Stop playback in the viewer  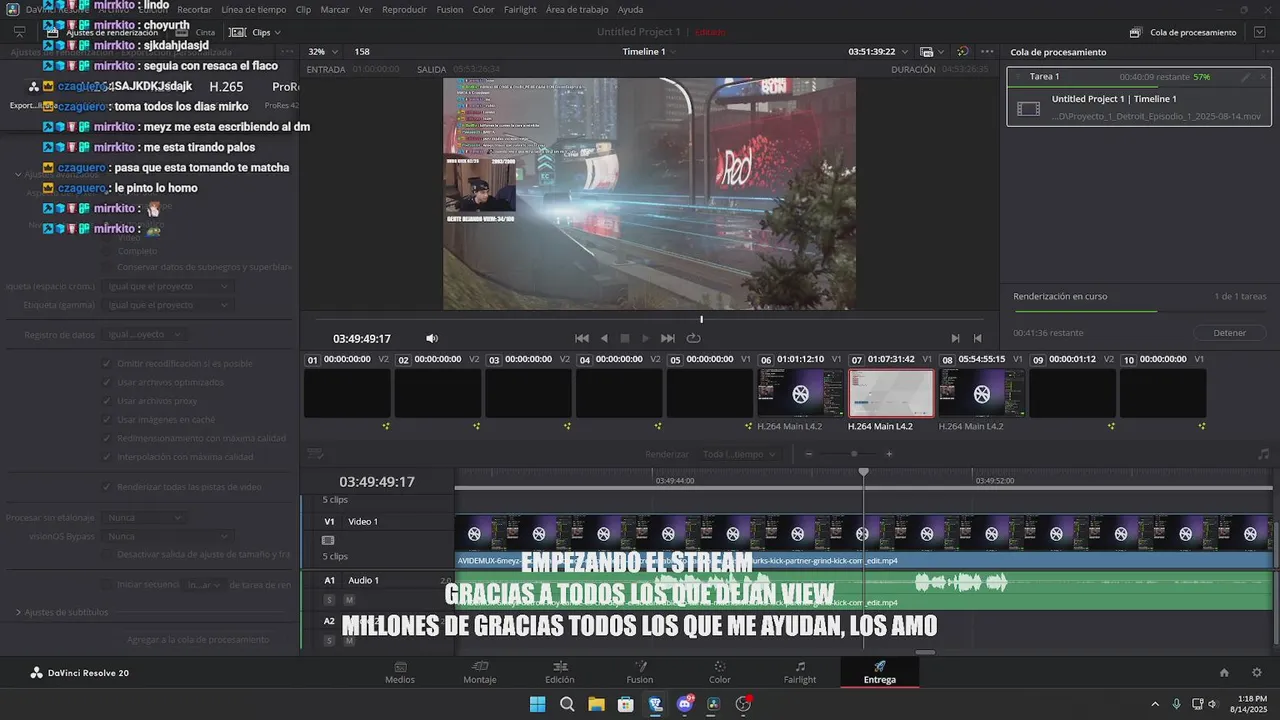(x=625, y=338)
